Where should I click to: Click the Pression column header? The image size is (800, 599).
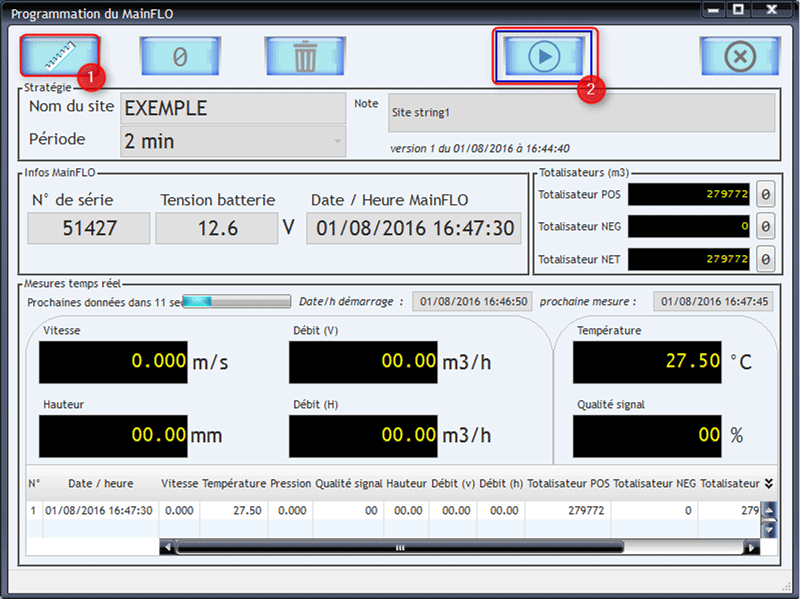tap(290, 484)
